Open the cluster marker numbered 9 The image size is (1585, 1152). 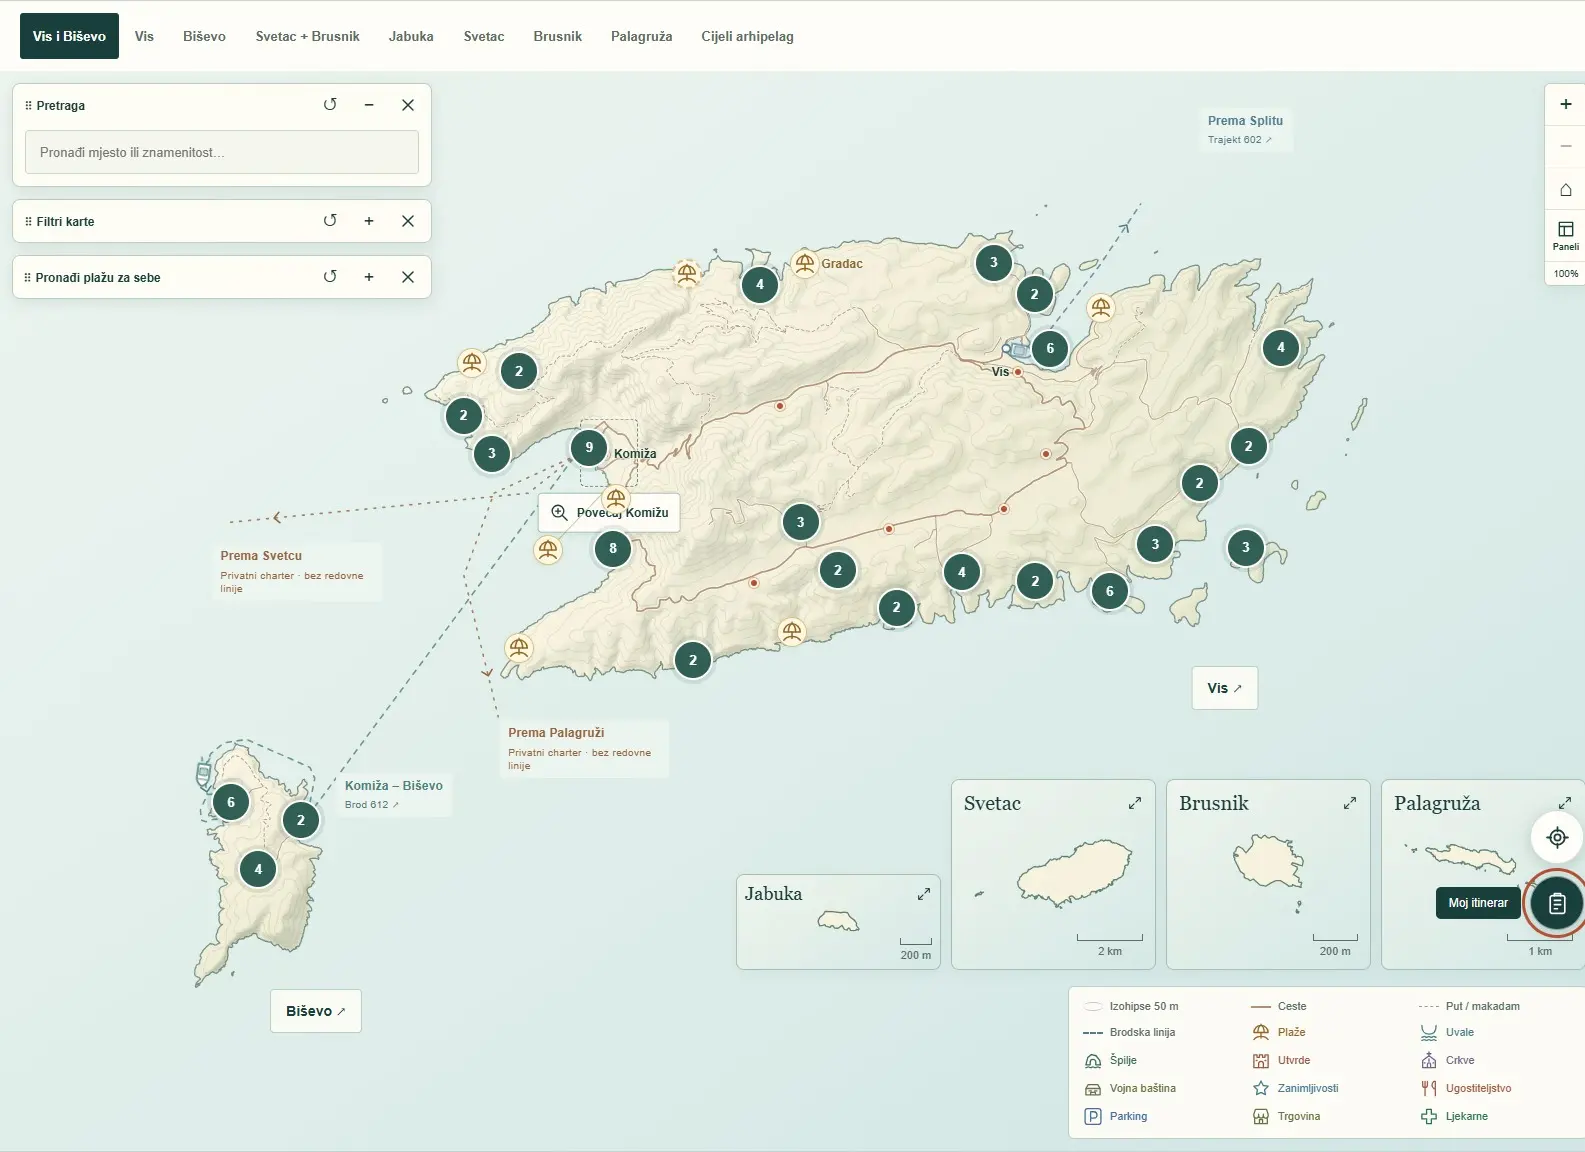click(x=589, y=447)
